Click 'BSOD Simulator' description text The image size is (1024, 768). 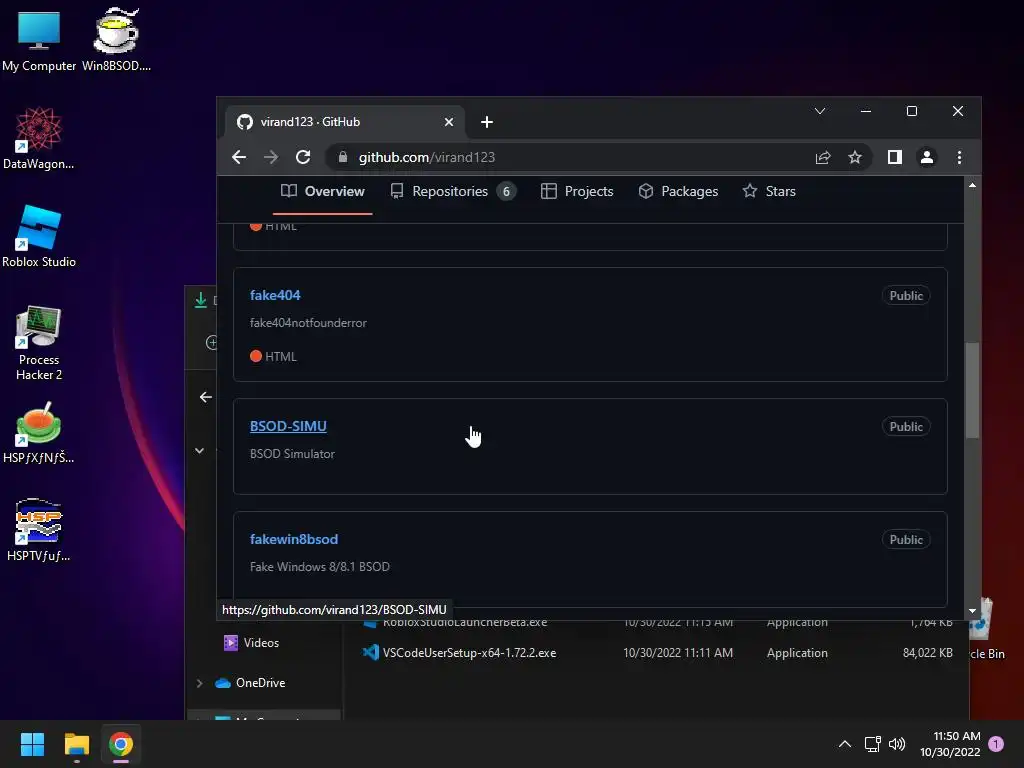pyautogui.click(x=292, y=454)
